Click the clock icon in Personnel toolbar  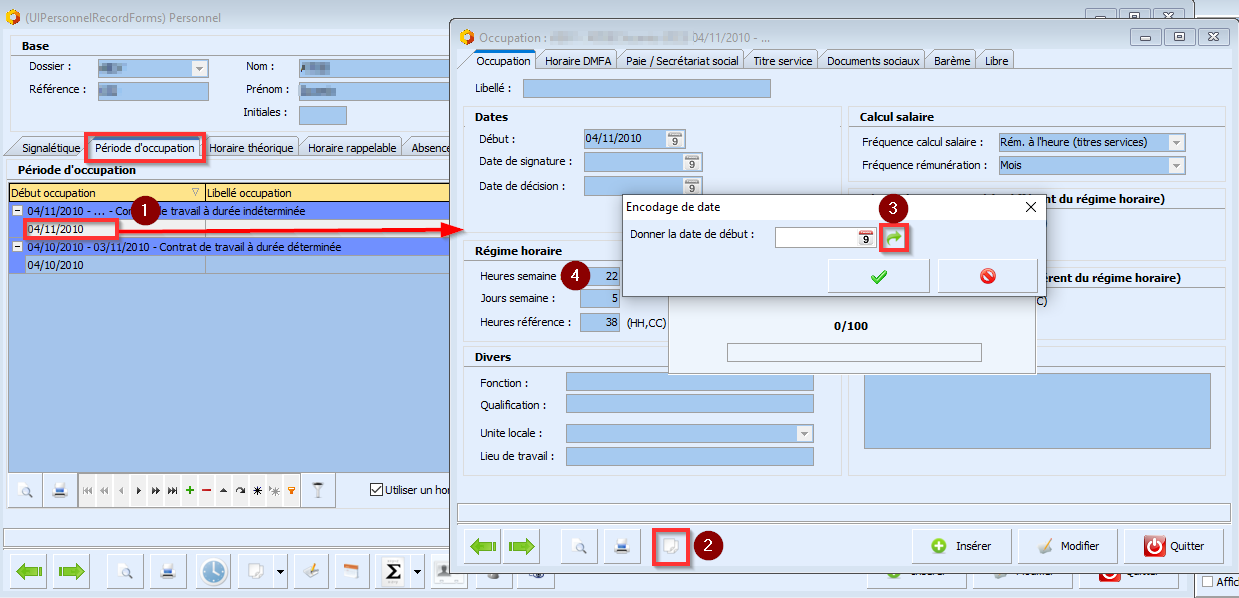(214, 571)
